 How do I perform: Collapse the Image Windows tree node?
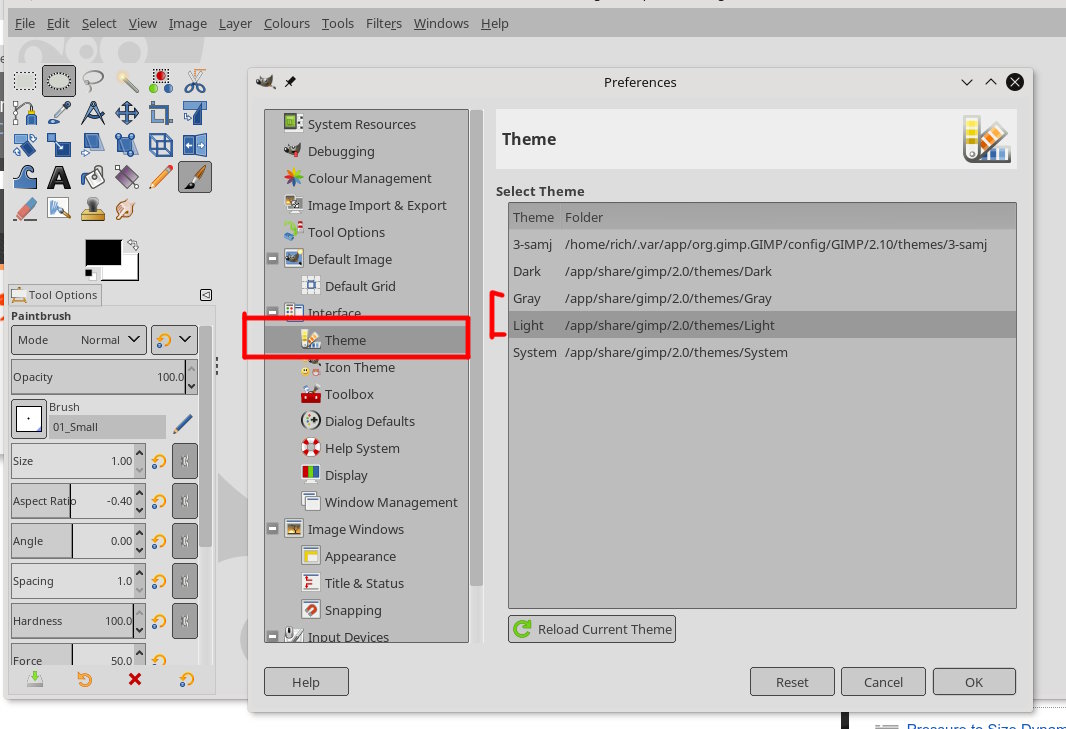pos(273,528)
